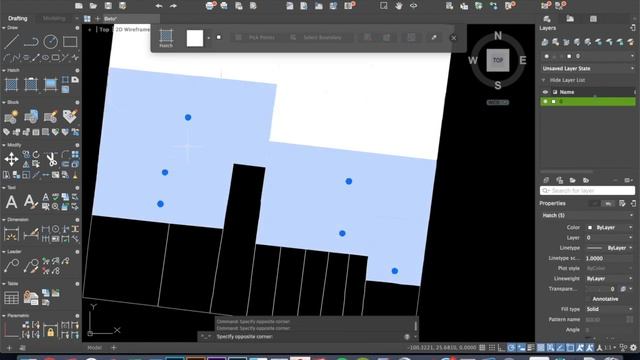Click the Pan hand tool icon
Viewport: 640px width, 360px height.
(x=398, y=6)
